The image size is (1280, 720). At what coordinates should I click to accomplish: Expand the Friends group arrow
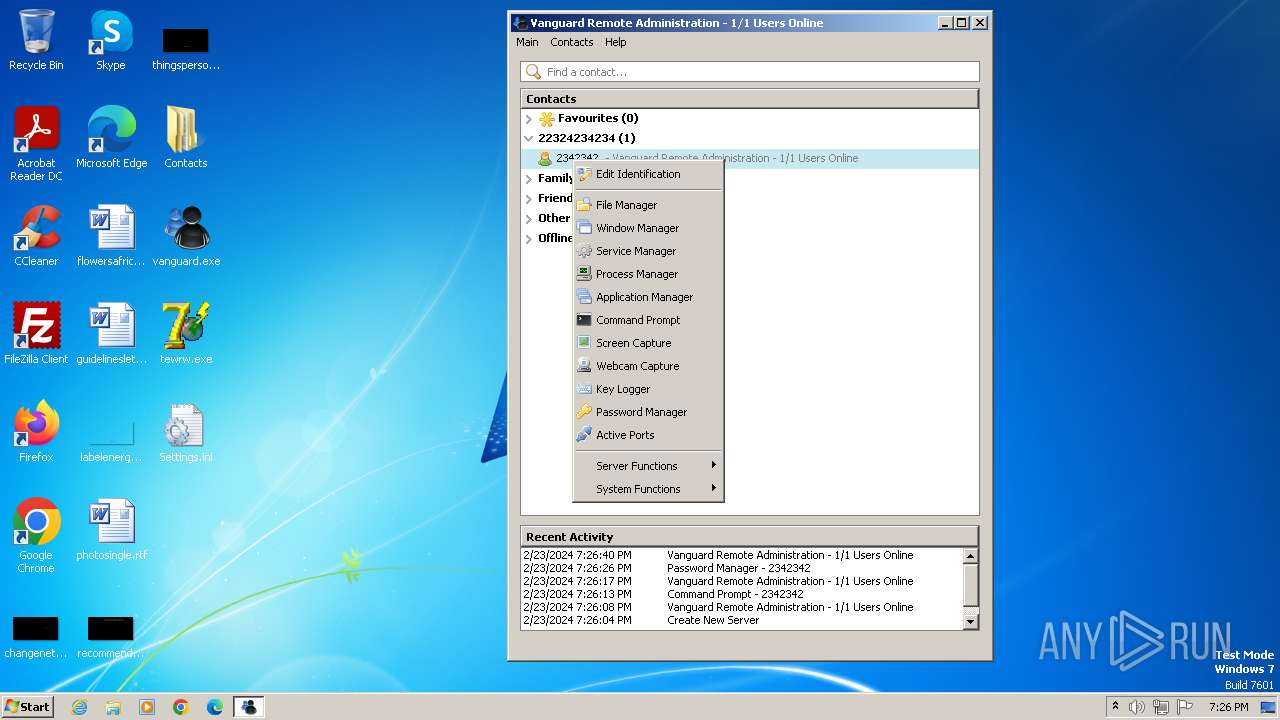pyautogui.click(x=529, y=198)
